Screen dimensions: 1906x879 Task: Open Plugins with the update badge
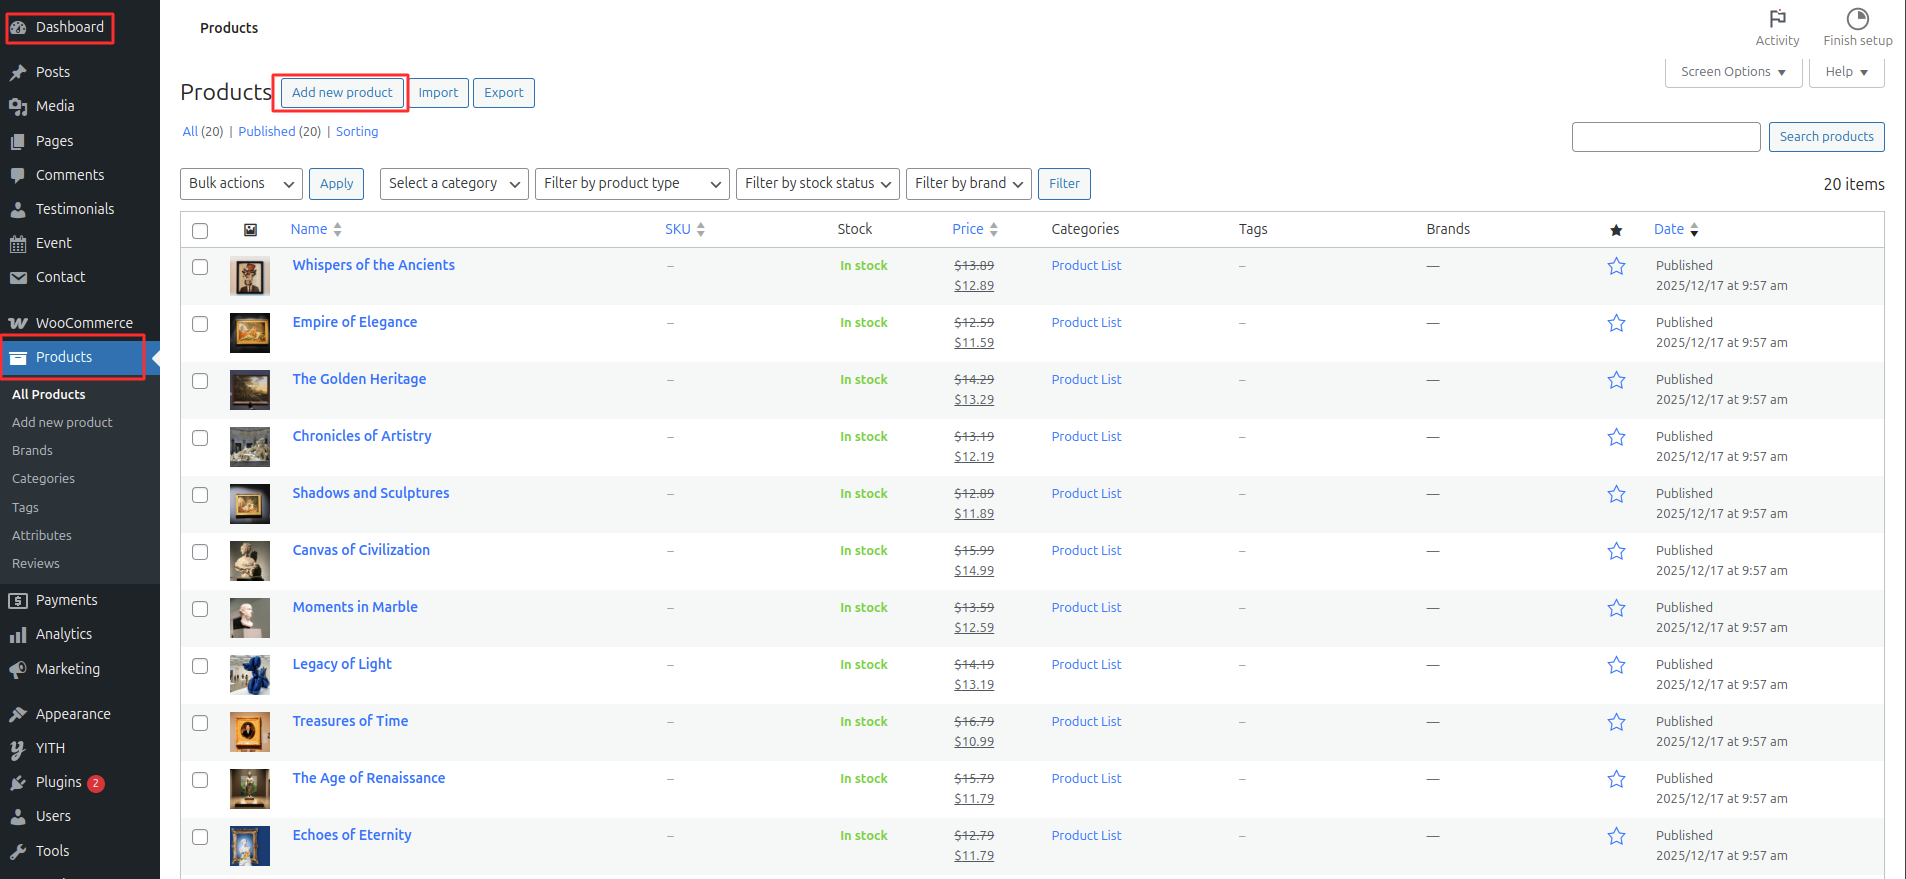click(x=58, y=782)
